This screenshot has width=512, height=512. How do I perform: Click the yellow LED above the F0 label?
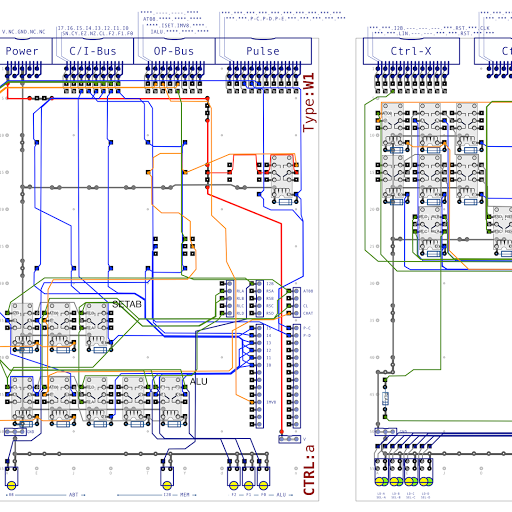263,485
